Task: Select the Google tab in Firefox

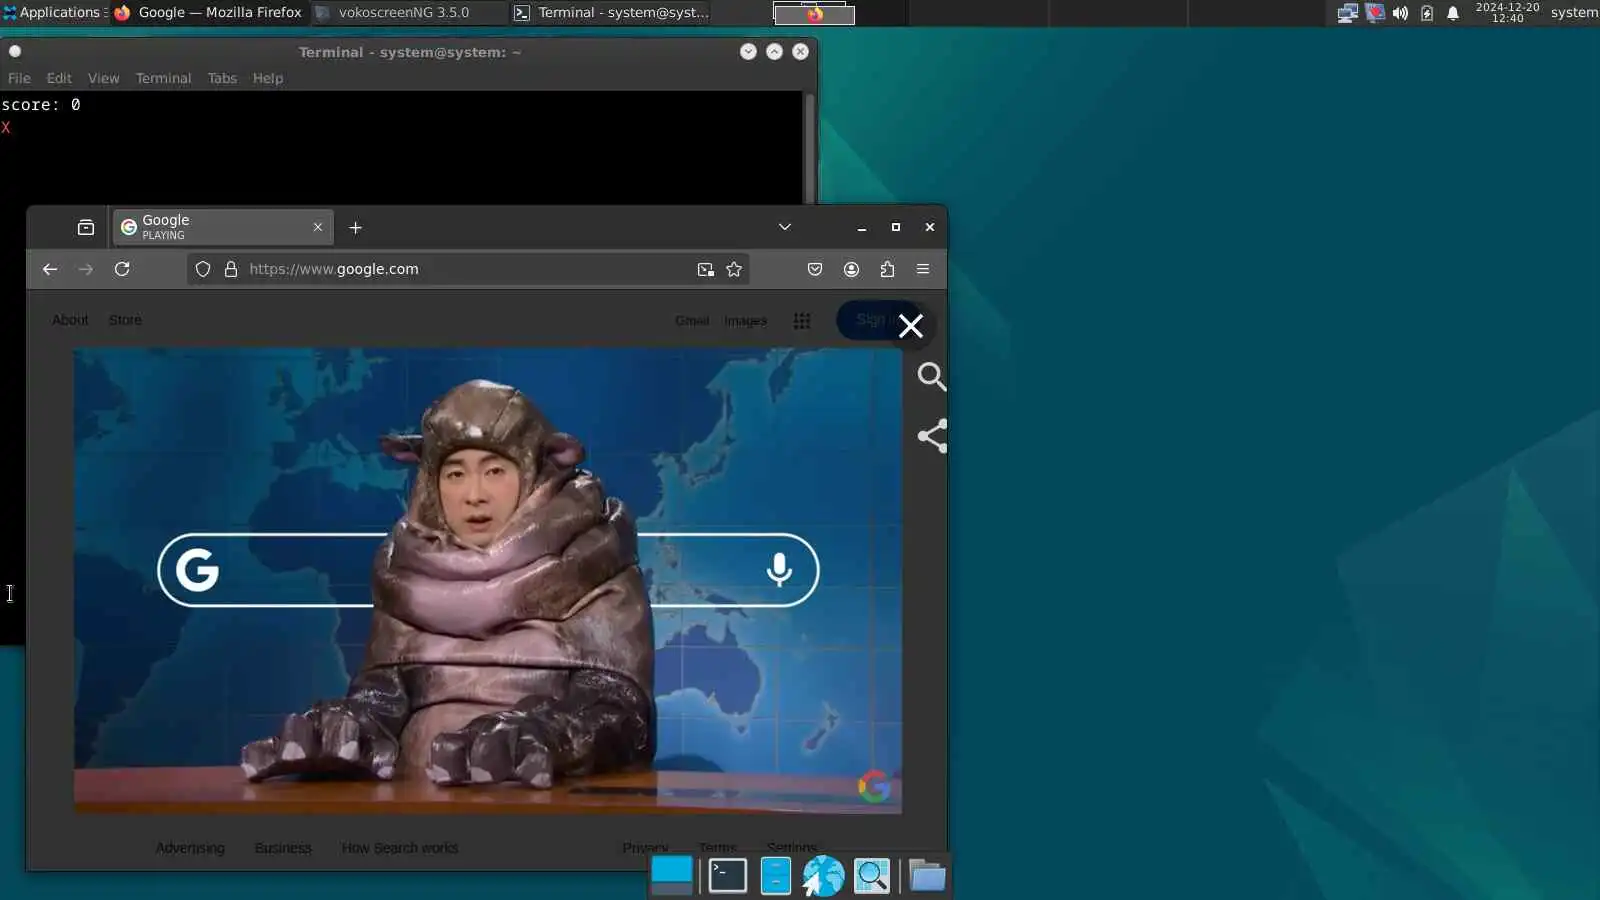Action: coord(223,228)
